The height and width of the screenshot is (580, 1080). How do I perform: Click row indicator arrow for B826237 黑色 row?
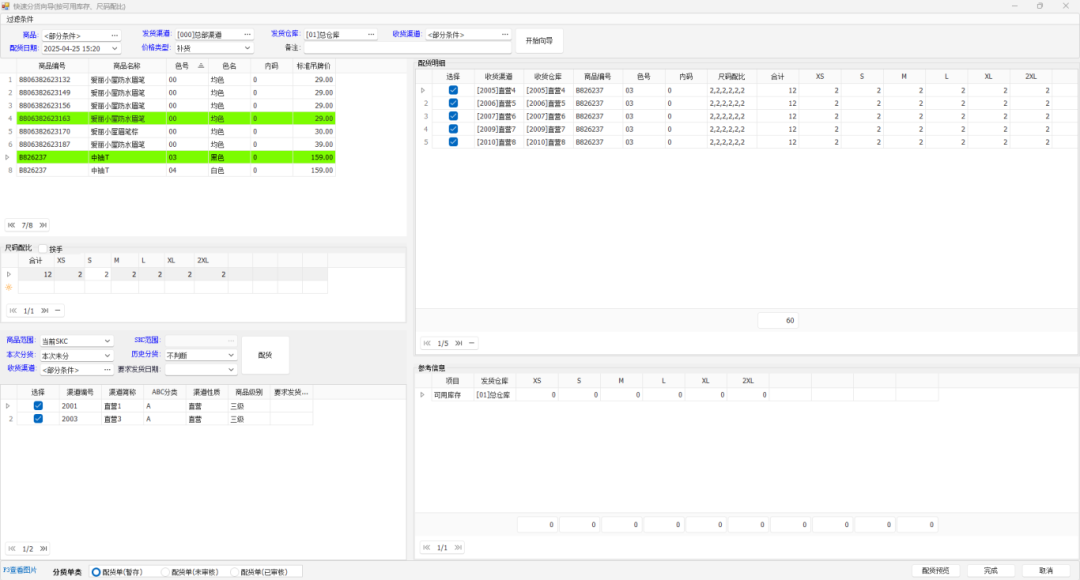[8, 158]
